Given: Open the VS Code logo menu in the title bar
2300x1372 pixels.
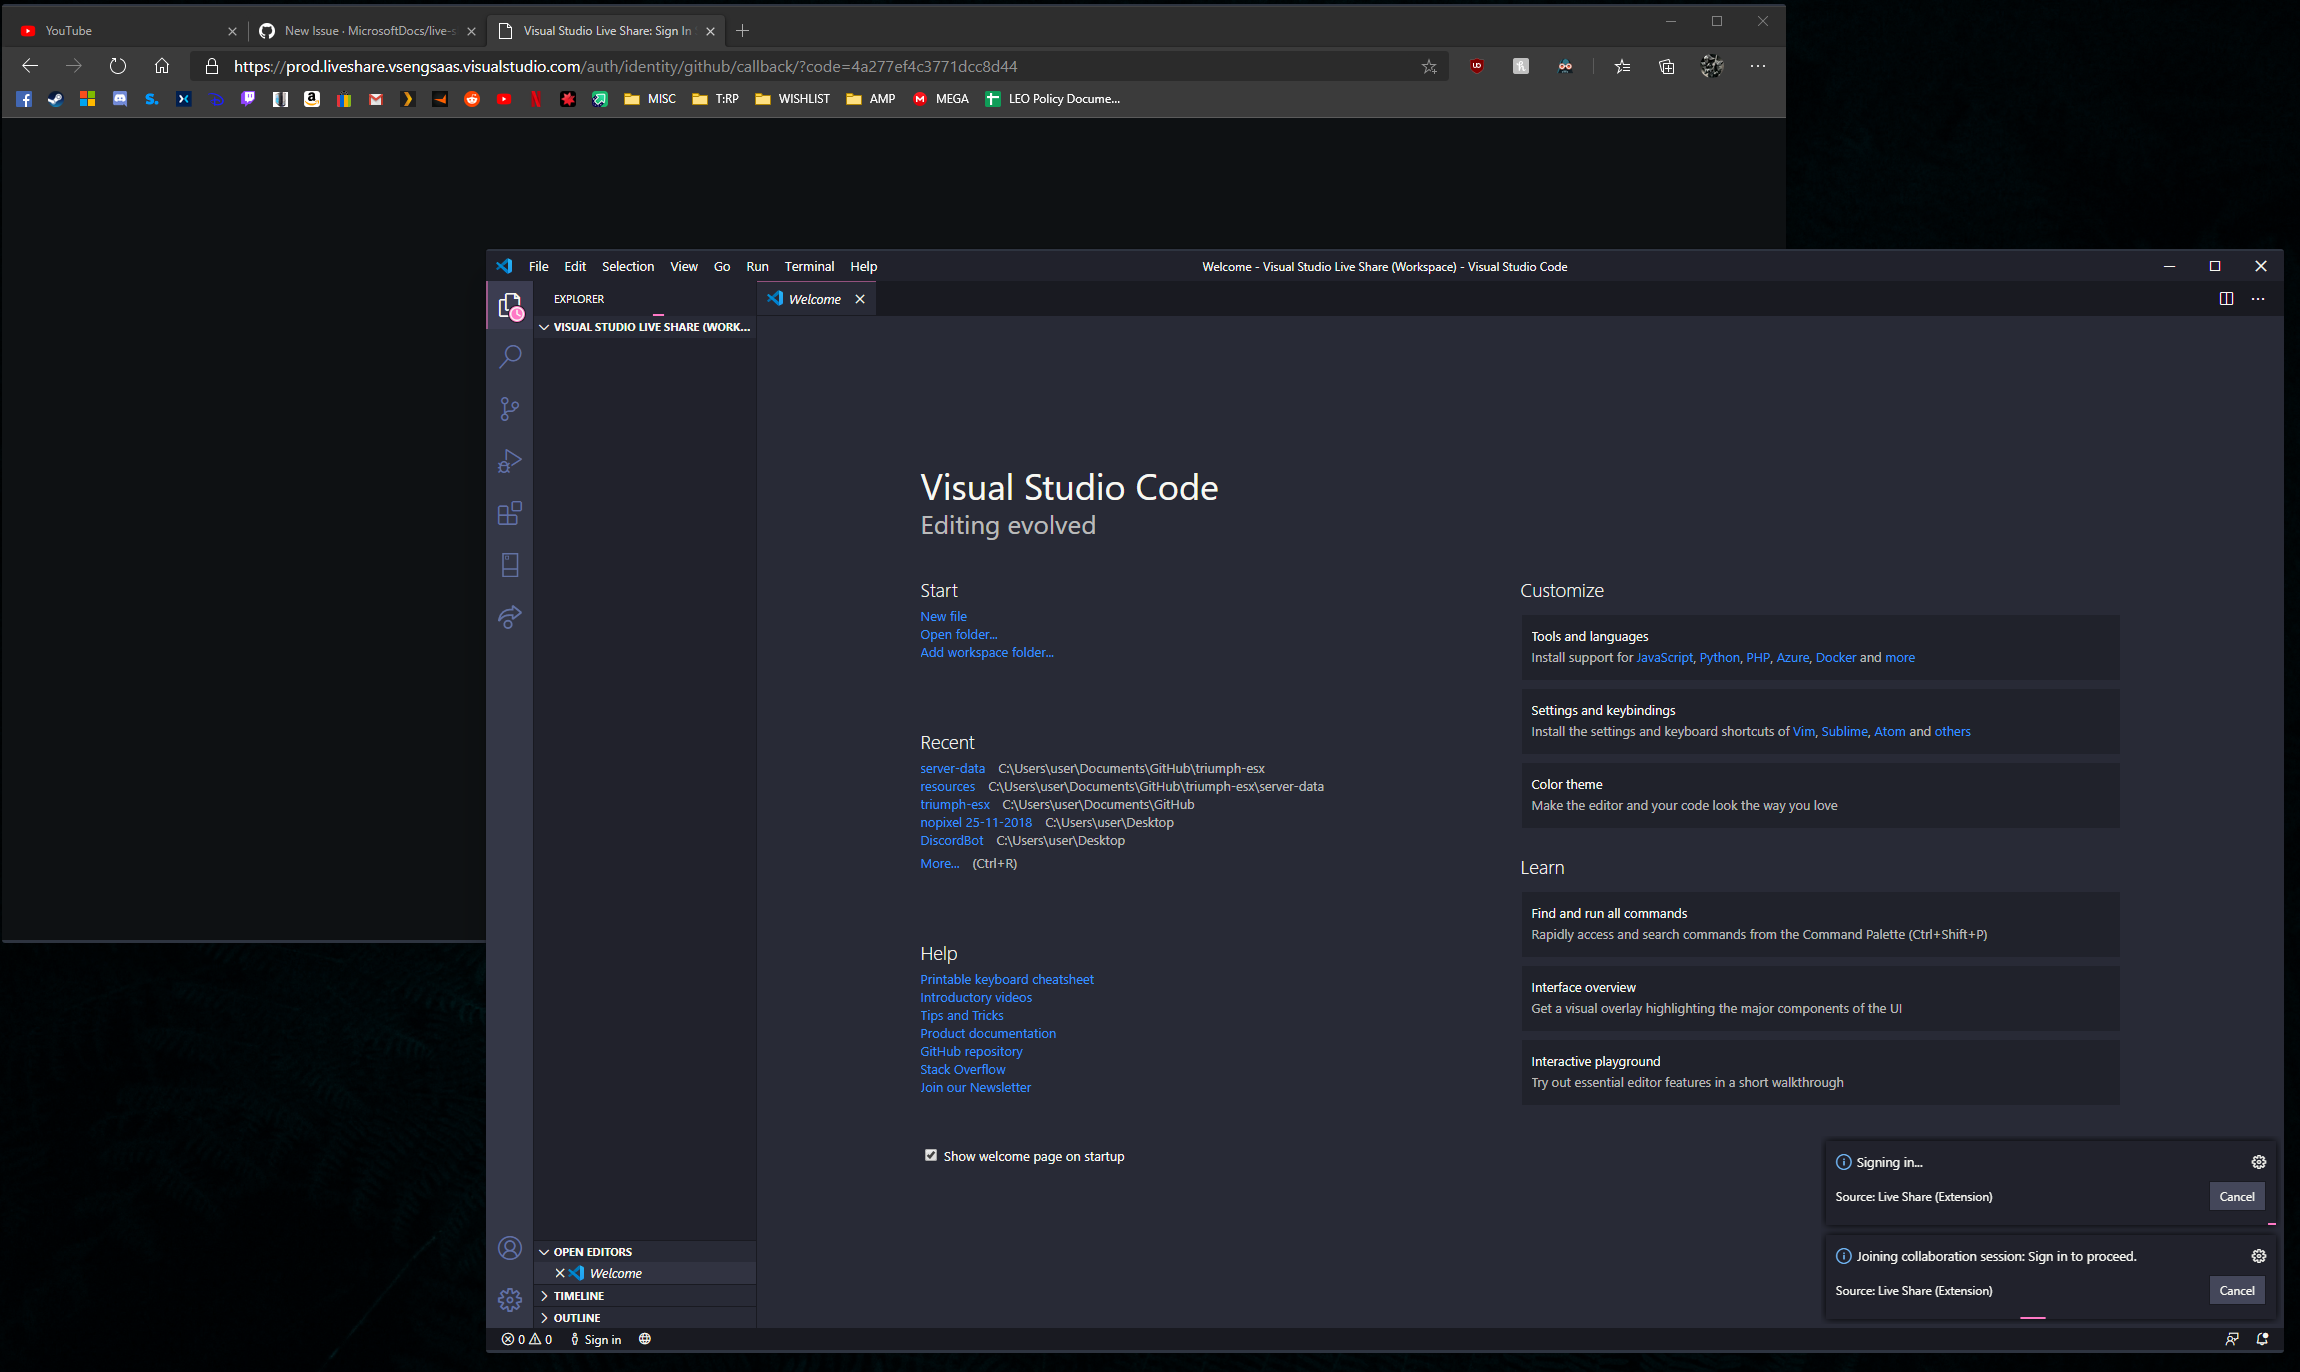Looking at the screenshot, I should click(x=504, y=266).
